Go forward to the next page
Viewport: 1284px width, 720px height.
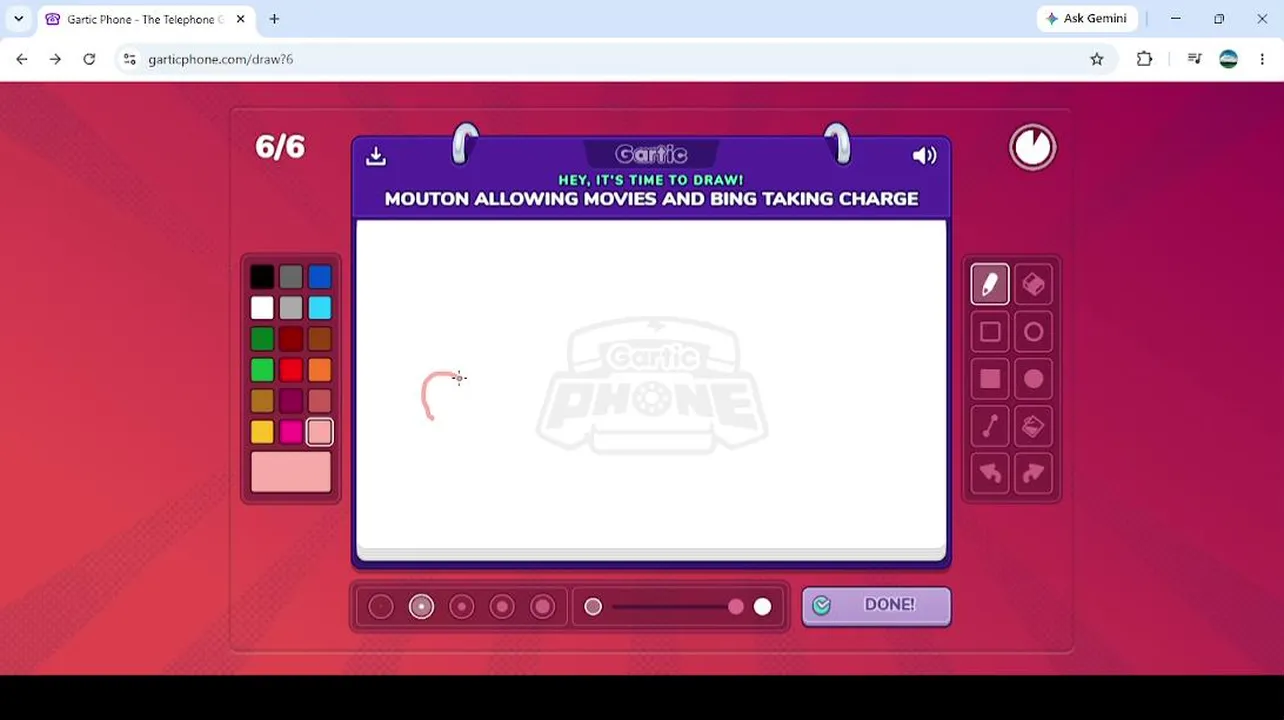pos(55,60)
